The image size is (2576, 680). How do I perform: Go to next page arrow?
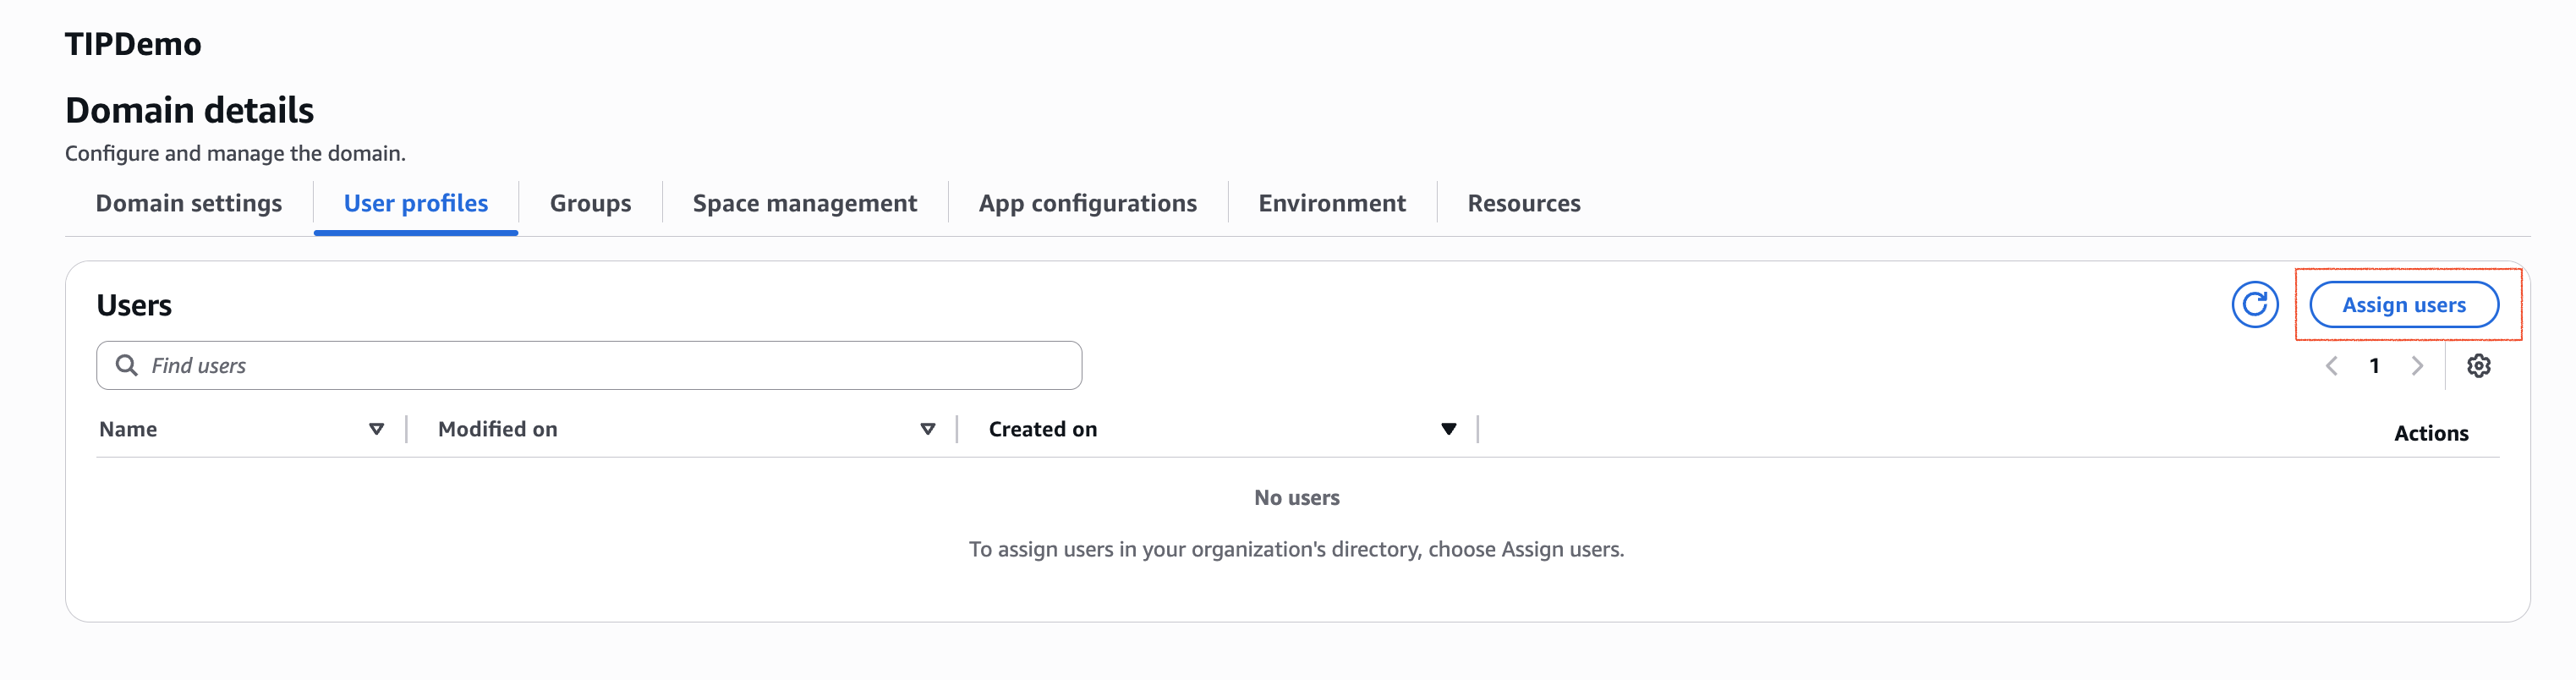pos(2417,366)
